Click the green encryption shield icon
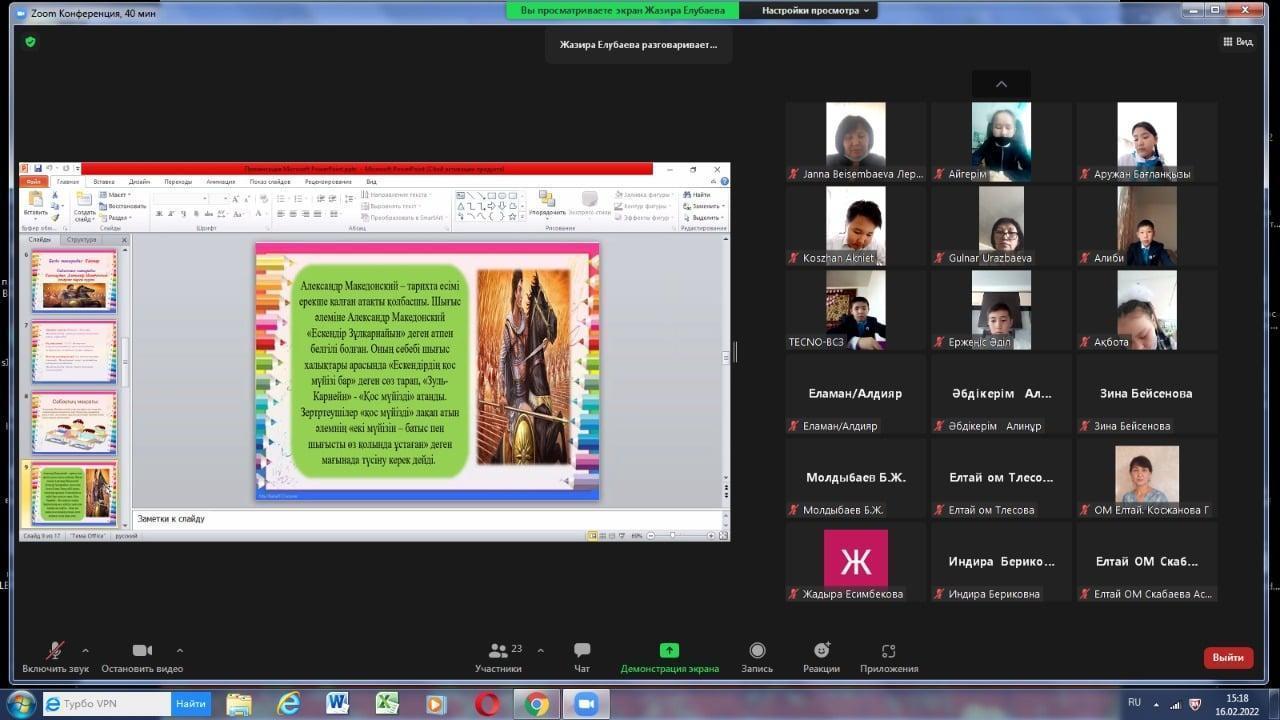 [30, 42]
